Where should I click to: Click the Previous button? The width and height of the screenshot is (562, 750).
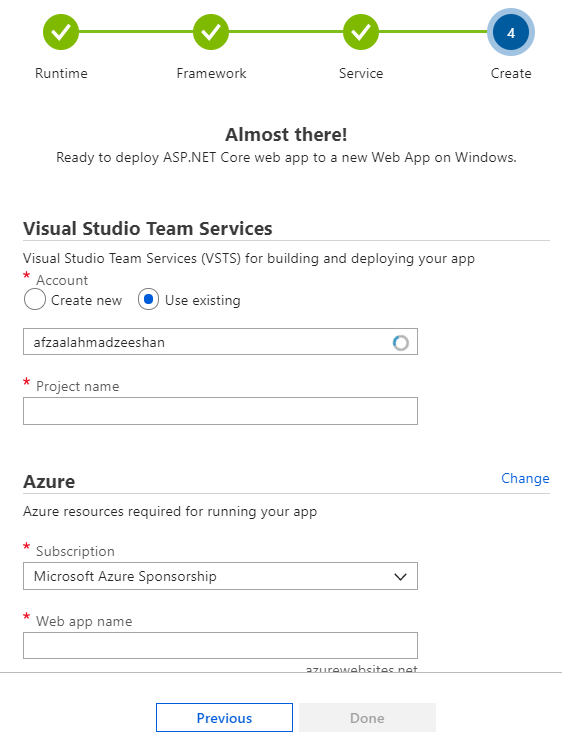[x=224, y=717]
